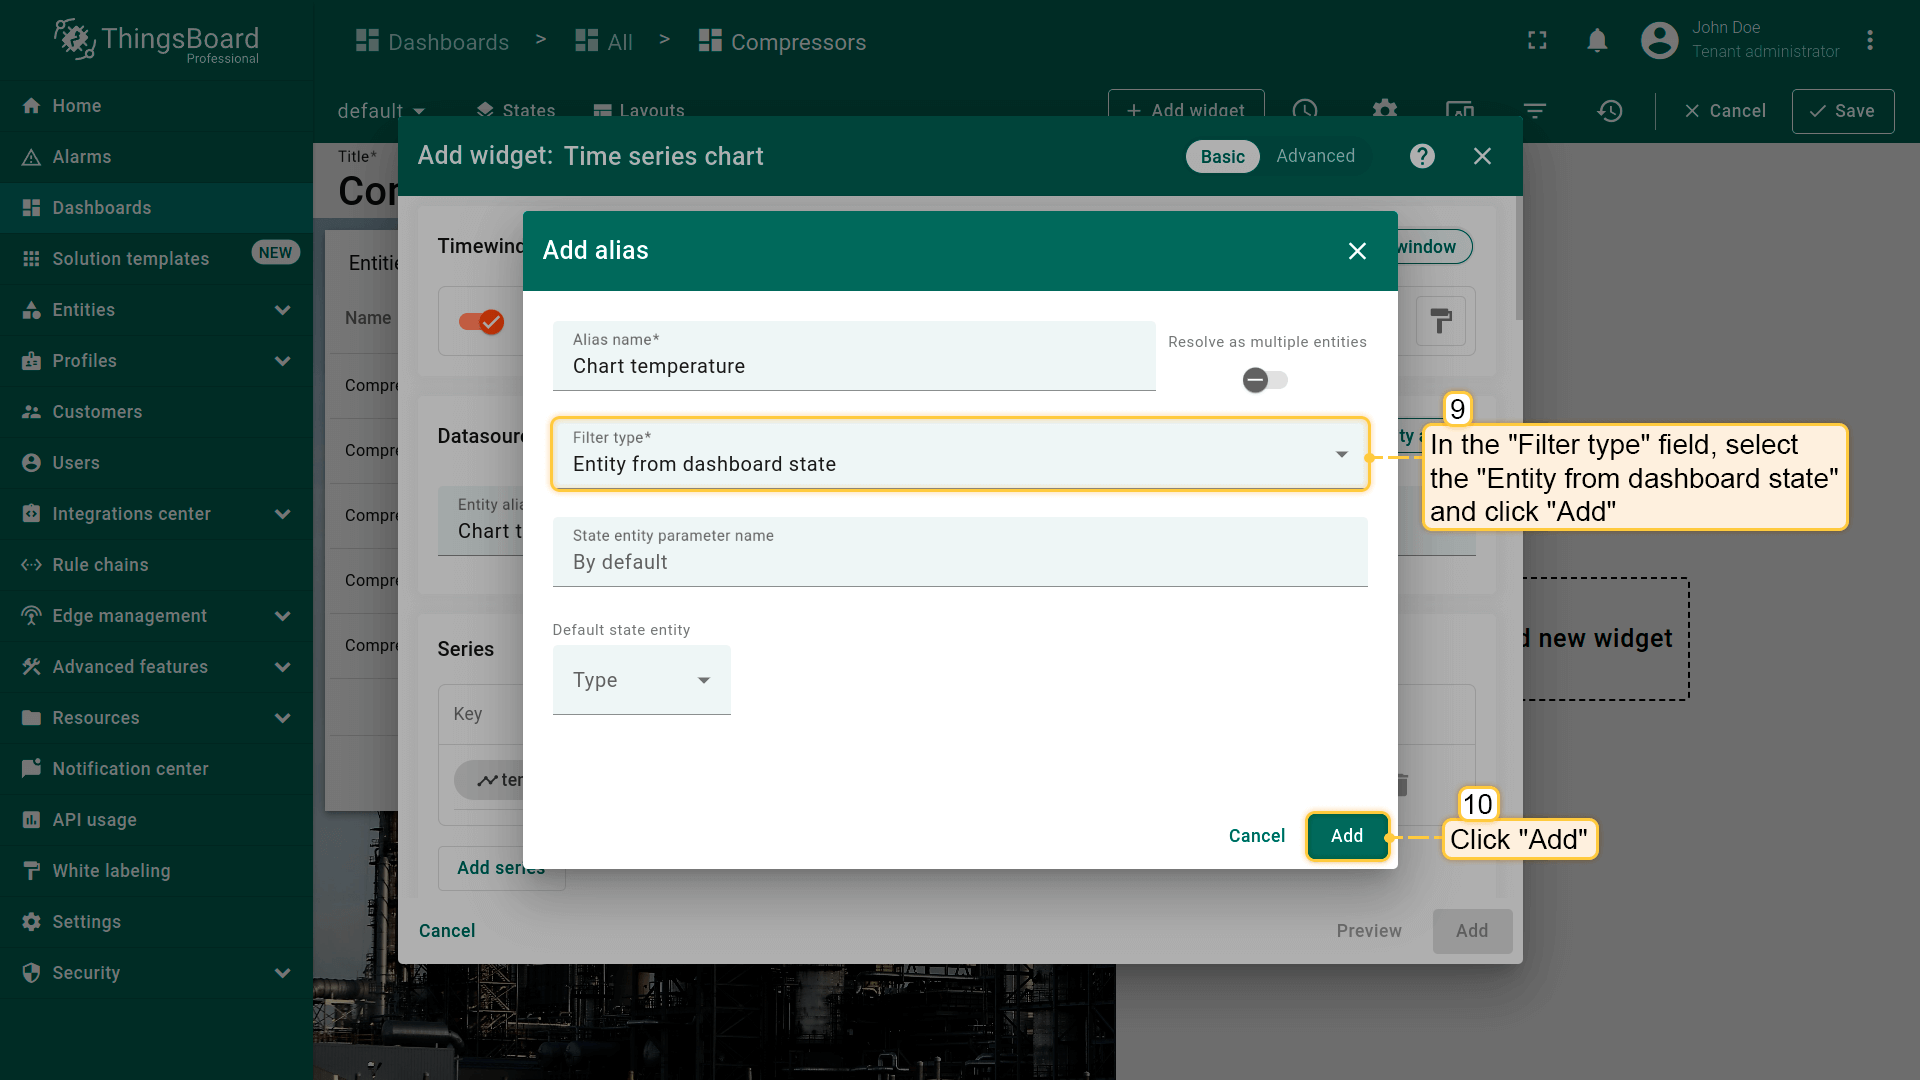This screenshot has height=1080, width=1920.
Task: Click the paint format icon
Action: click(1440, 321)
